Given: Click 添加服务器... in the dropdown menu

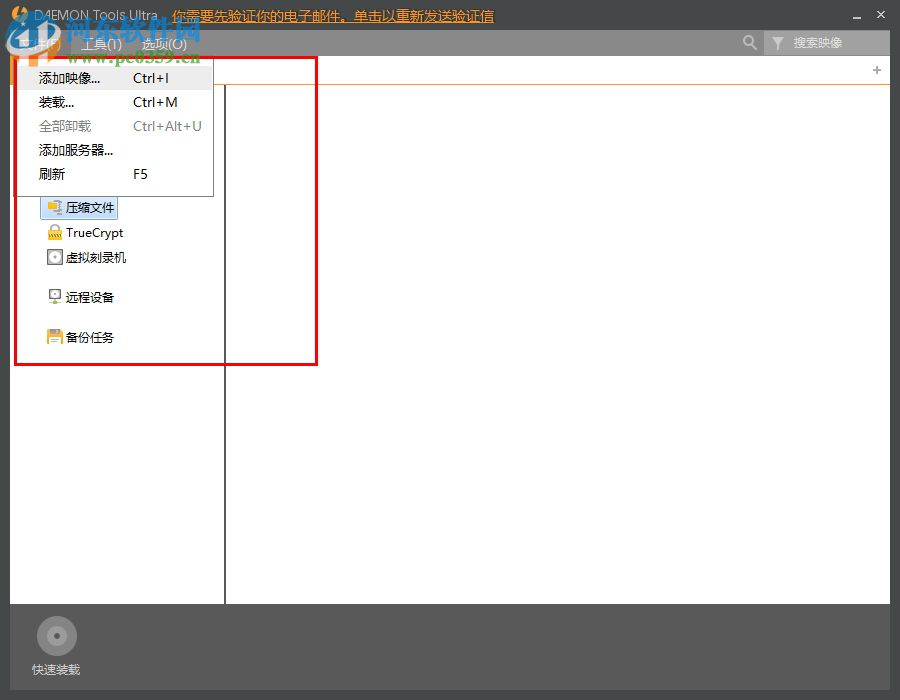Looking at the screenshot, I should pyautogui.click(x=114, y=150).
